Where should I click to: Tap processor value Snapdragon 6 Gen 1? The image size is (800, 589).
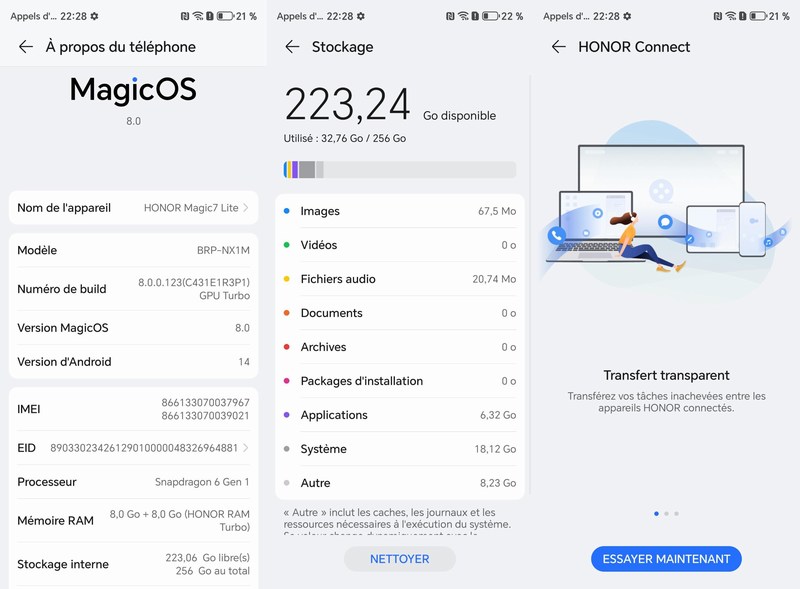coord(202,482)
